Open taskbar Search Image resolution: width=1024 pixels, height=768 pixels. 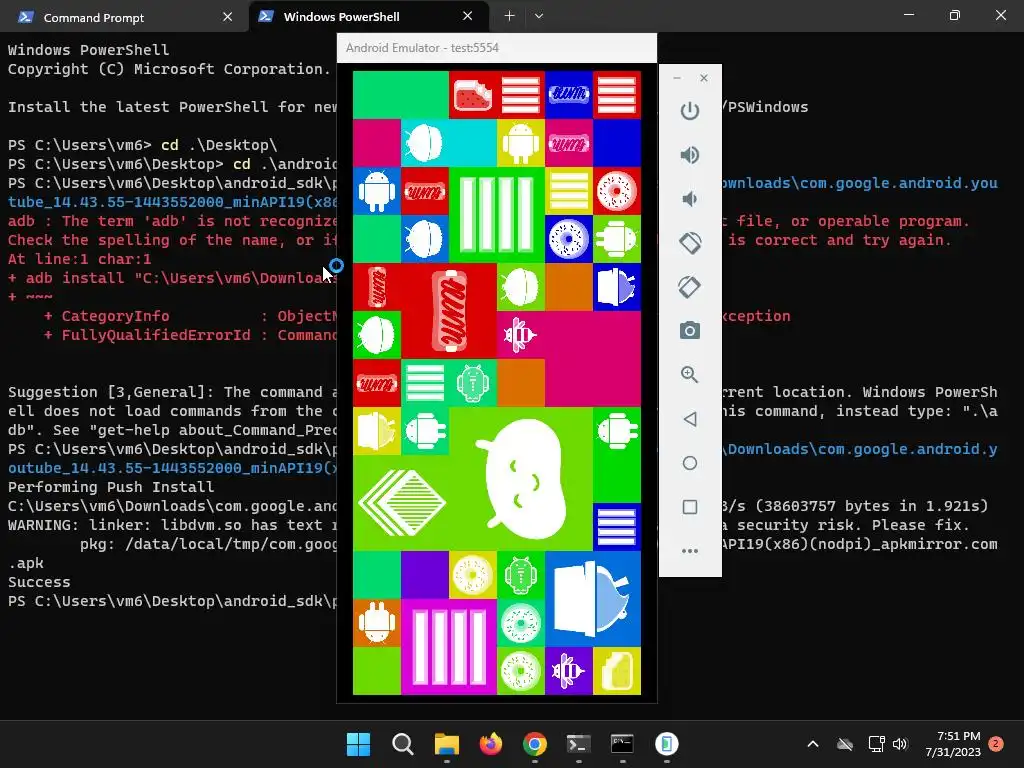click(x=402, y=744)
